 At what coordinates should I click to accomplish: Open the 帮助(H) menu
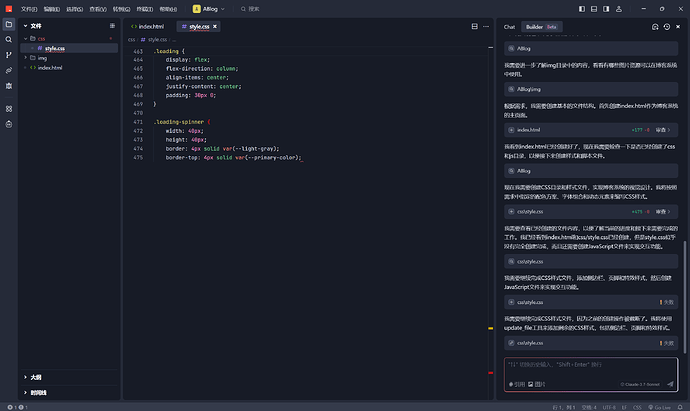(168, 9)
